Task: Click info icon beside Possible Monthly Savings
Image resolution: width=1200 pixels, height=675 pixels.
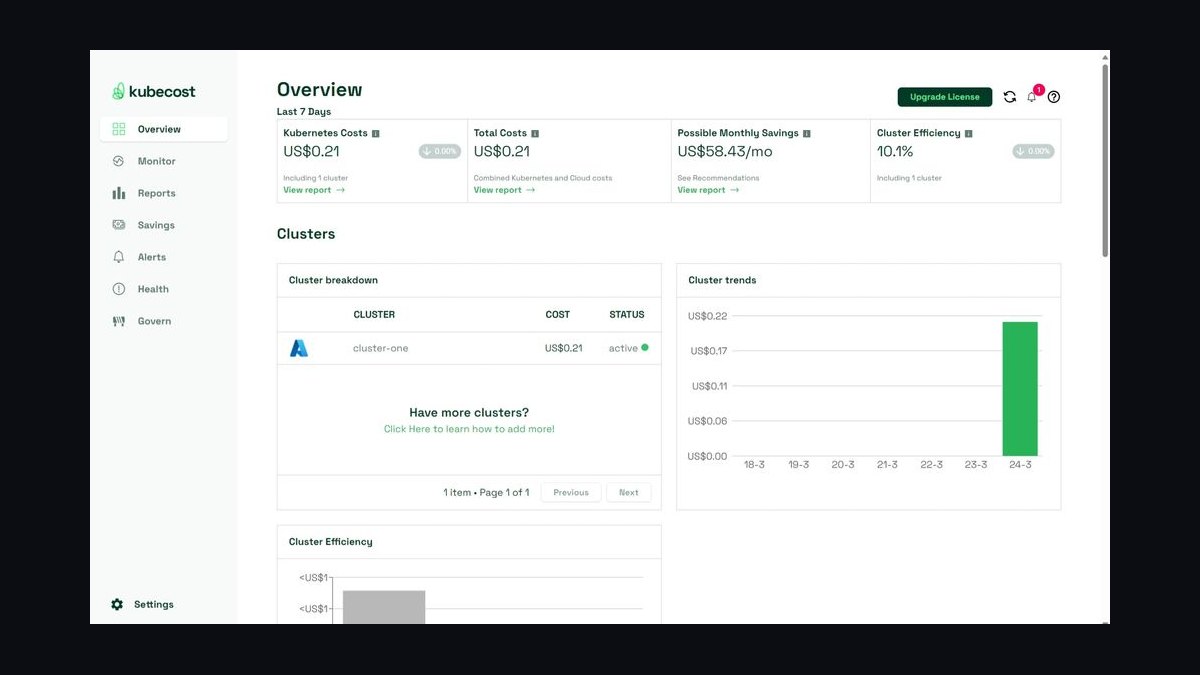Action: tap(807, 133)
